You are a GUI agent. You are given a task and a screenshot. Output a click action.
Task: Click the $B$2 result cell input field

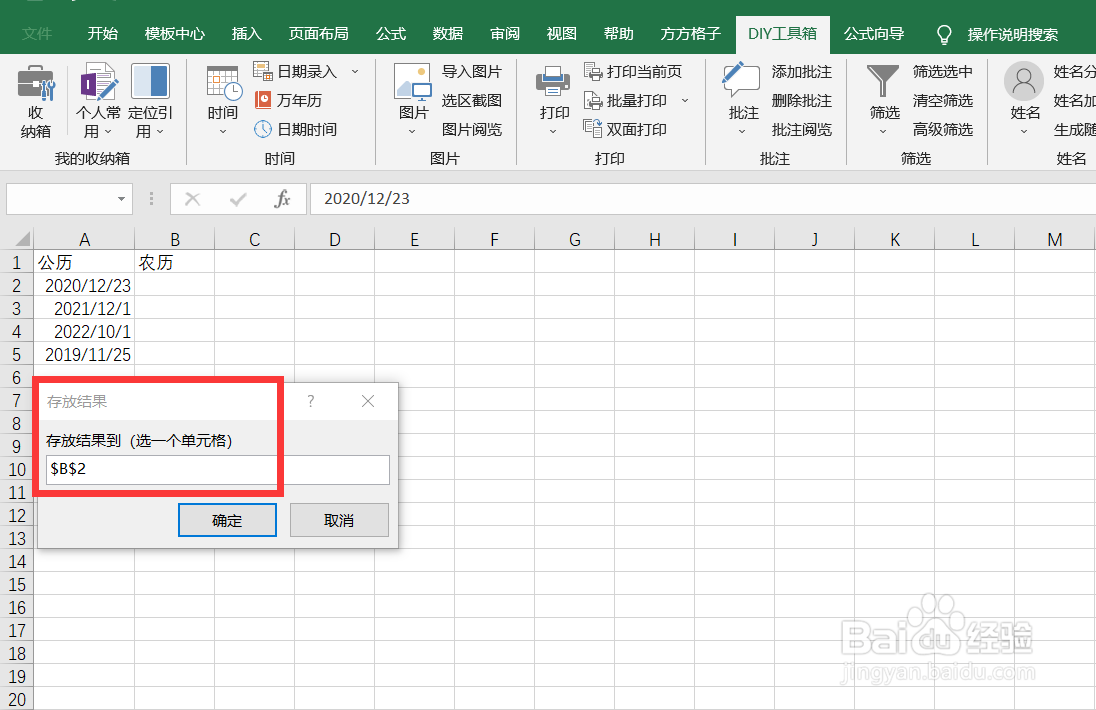coord(217,470)
